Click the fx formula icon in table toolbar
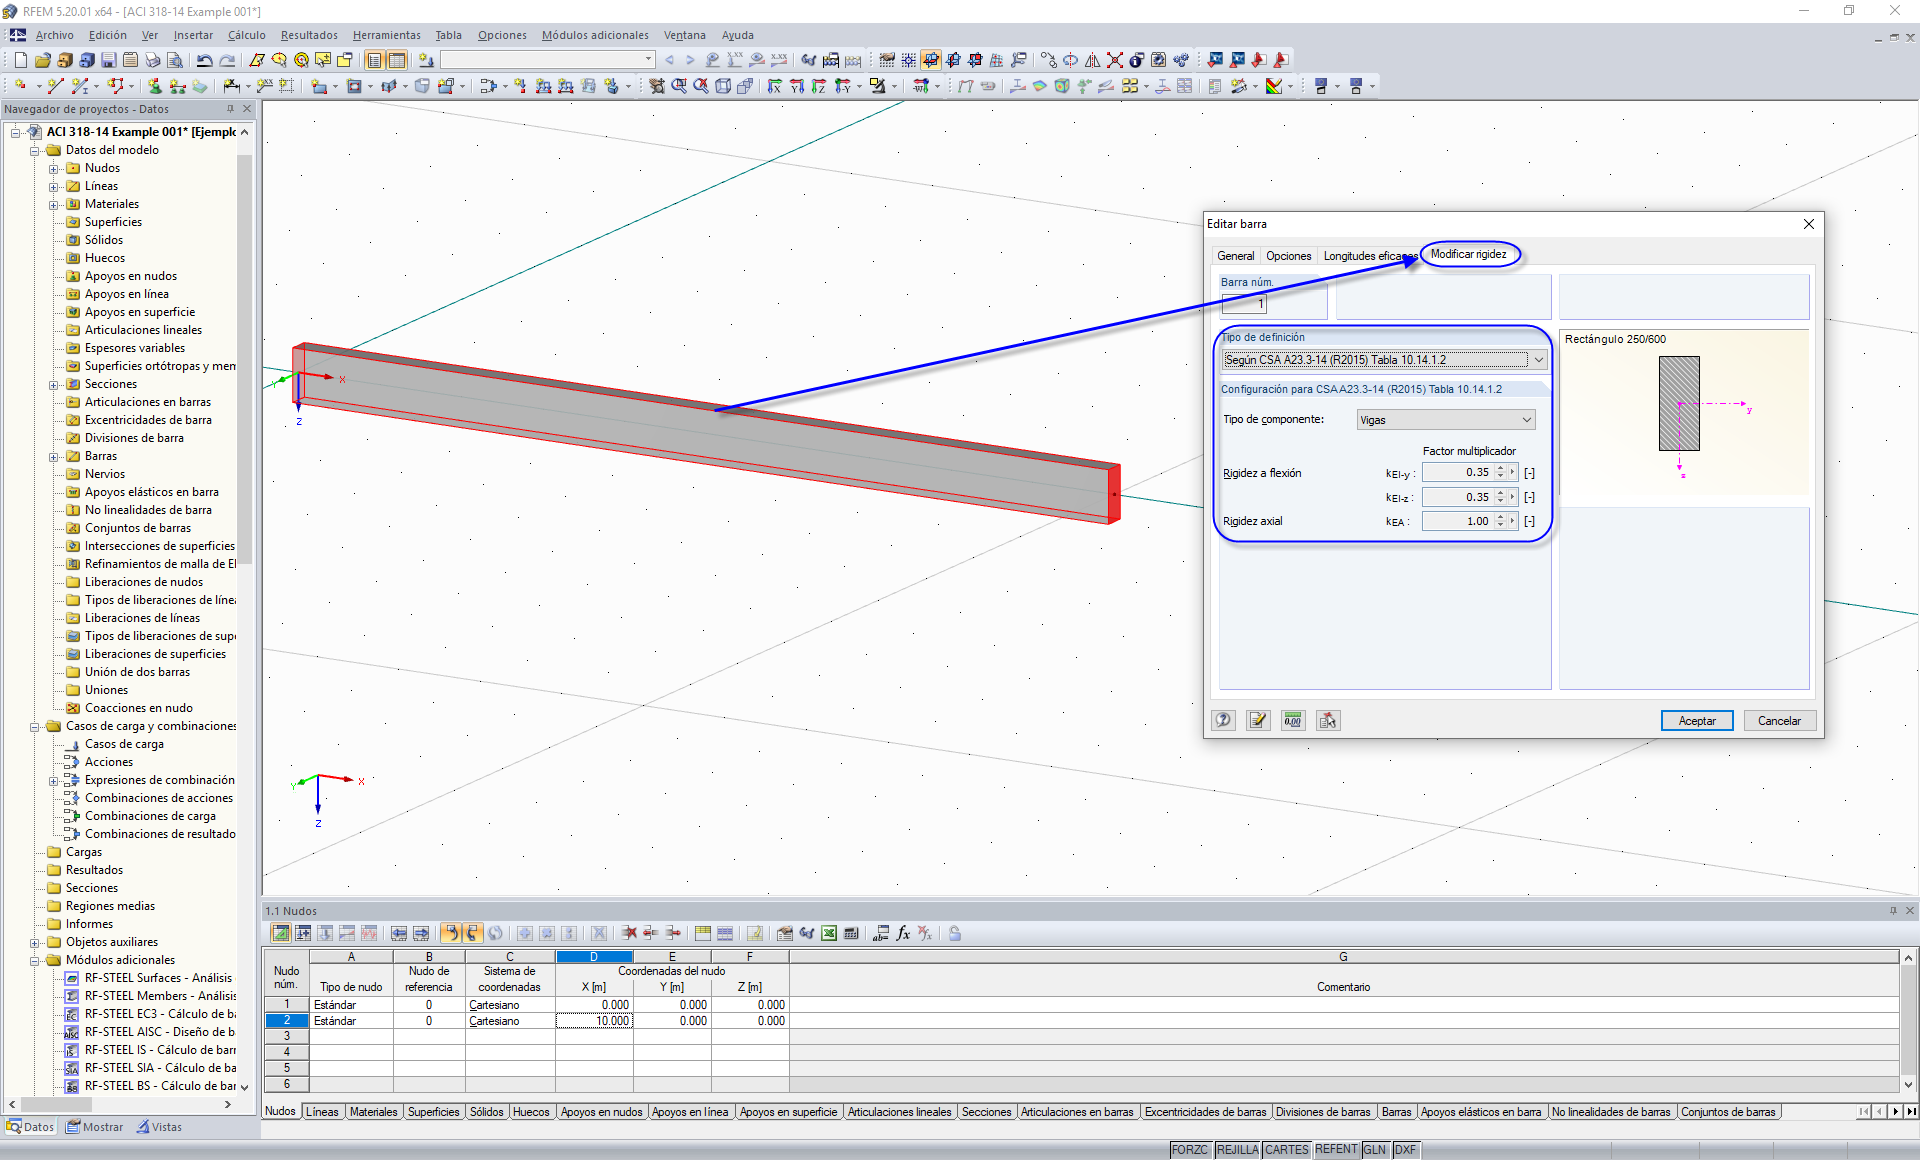1920x1160 pixels. point(903,933)
